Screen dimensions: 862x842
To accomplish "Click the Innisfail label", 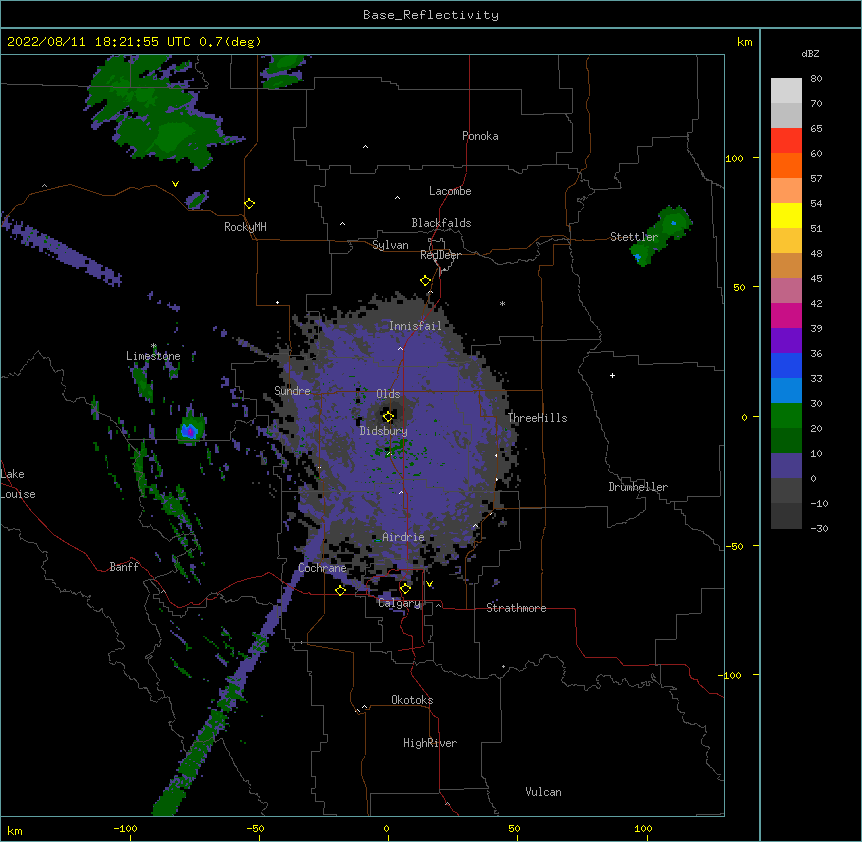I will click(415, 326).
